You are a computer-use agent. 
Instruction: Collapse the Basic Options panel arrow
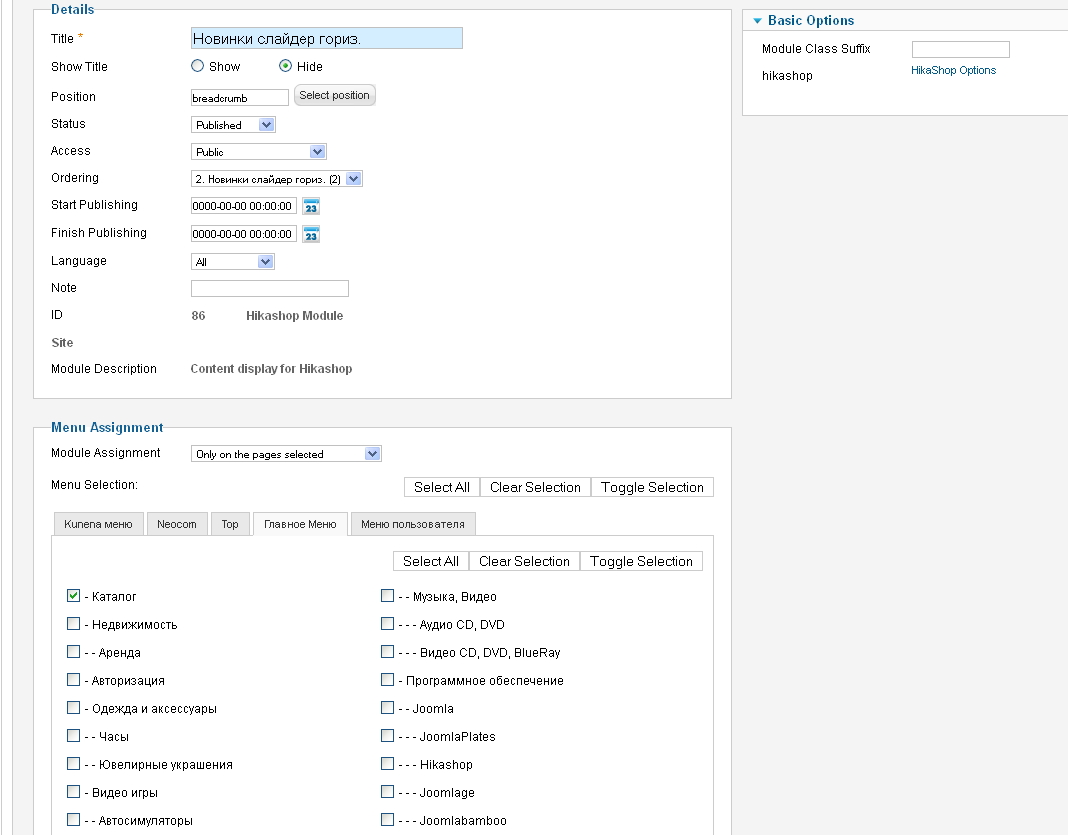[x=757, y=21]
